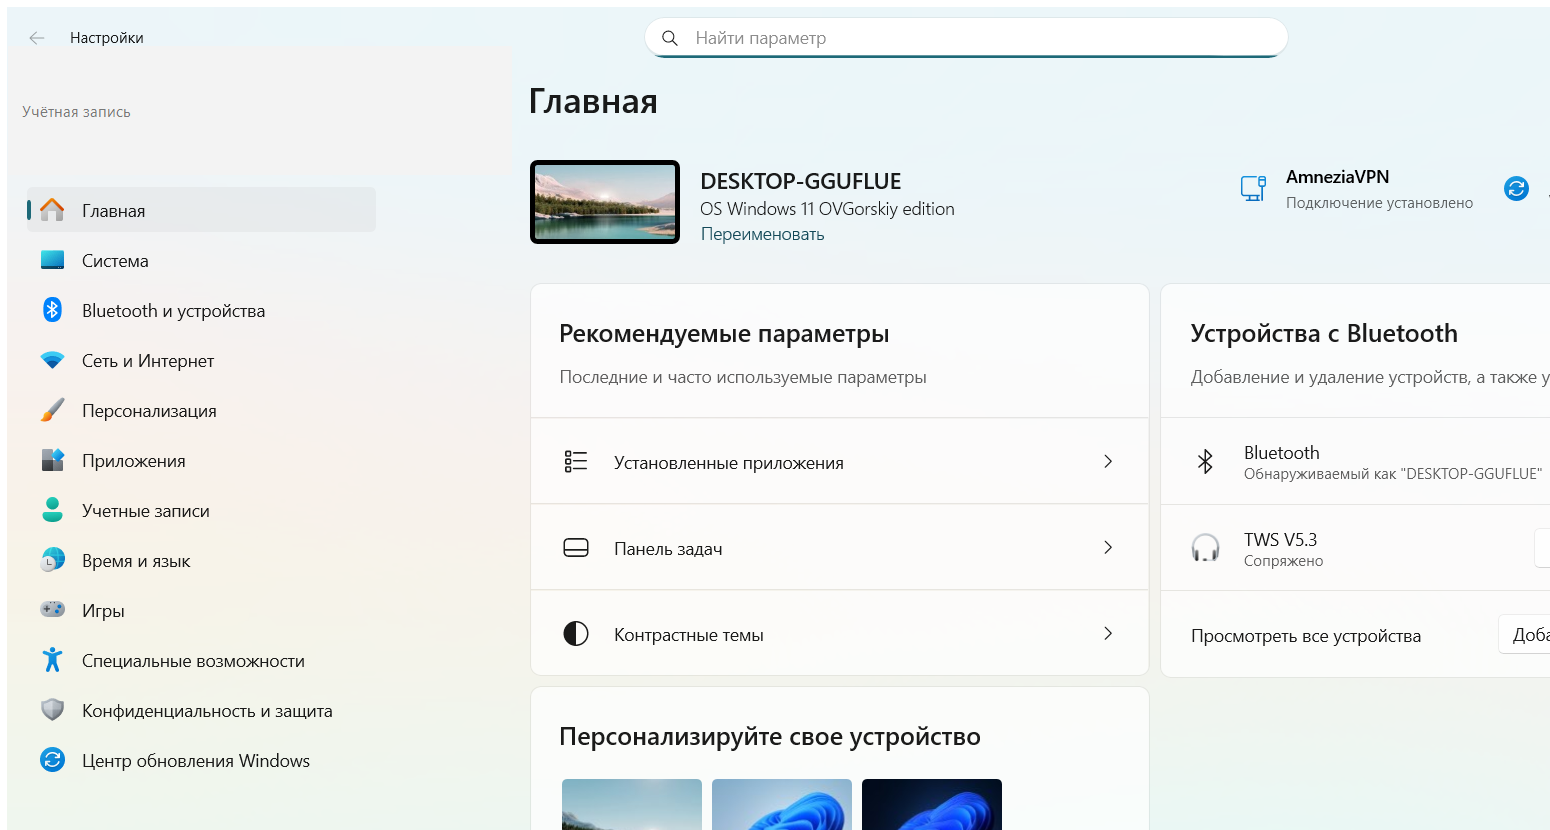Expand Установленные приложения via its chevron

click(x=1108, y=461)
